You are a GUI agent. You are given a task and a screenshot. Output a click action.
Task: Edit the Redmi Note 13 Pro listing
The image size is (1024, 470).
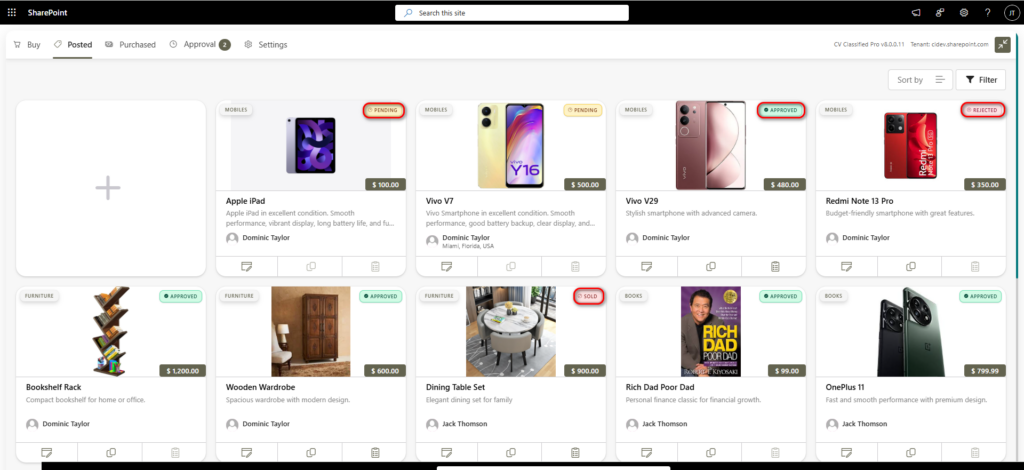click(846, 266)
